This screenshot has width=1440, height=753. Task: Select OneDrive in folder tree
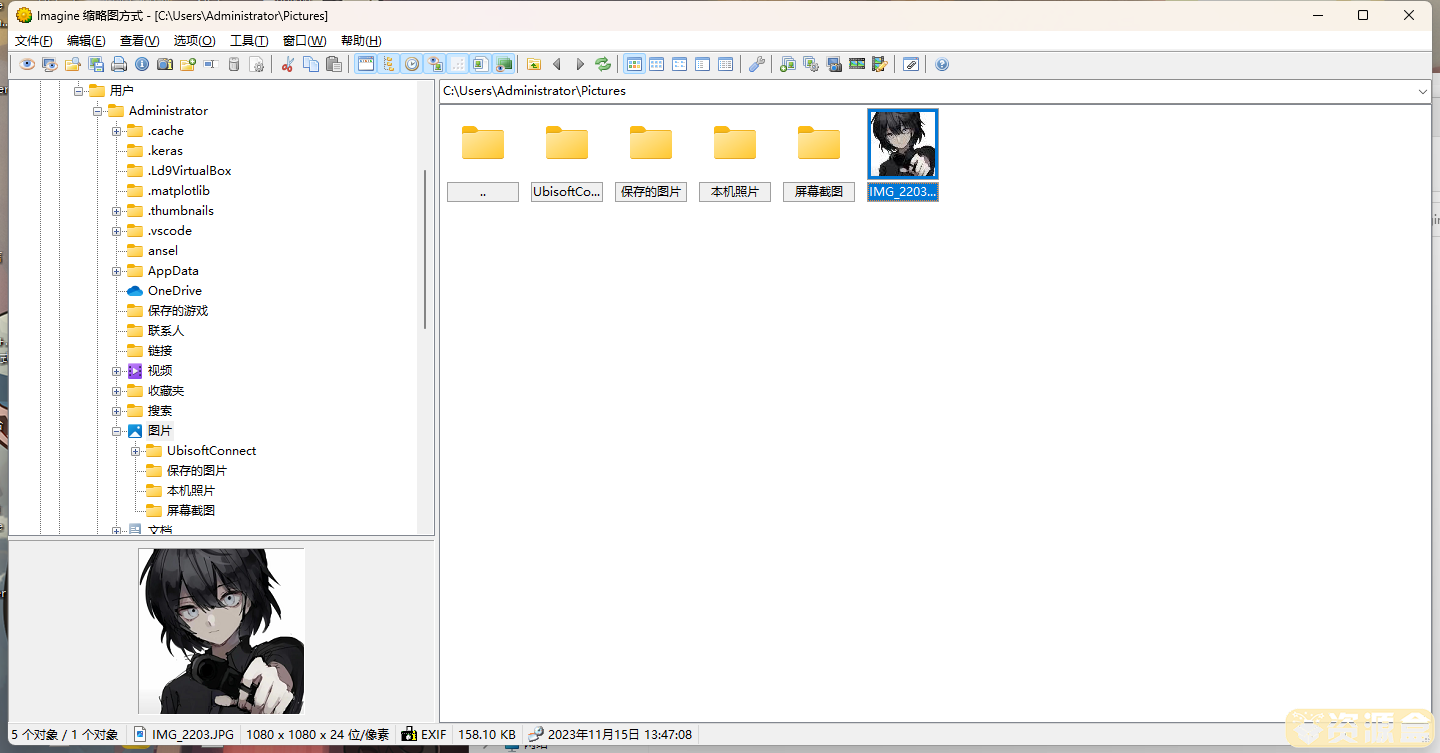(175, 291)
